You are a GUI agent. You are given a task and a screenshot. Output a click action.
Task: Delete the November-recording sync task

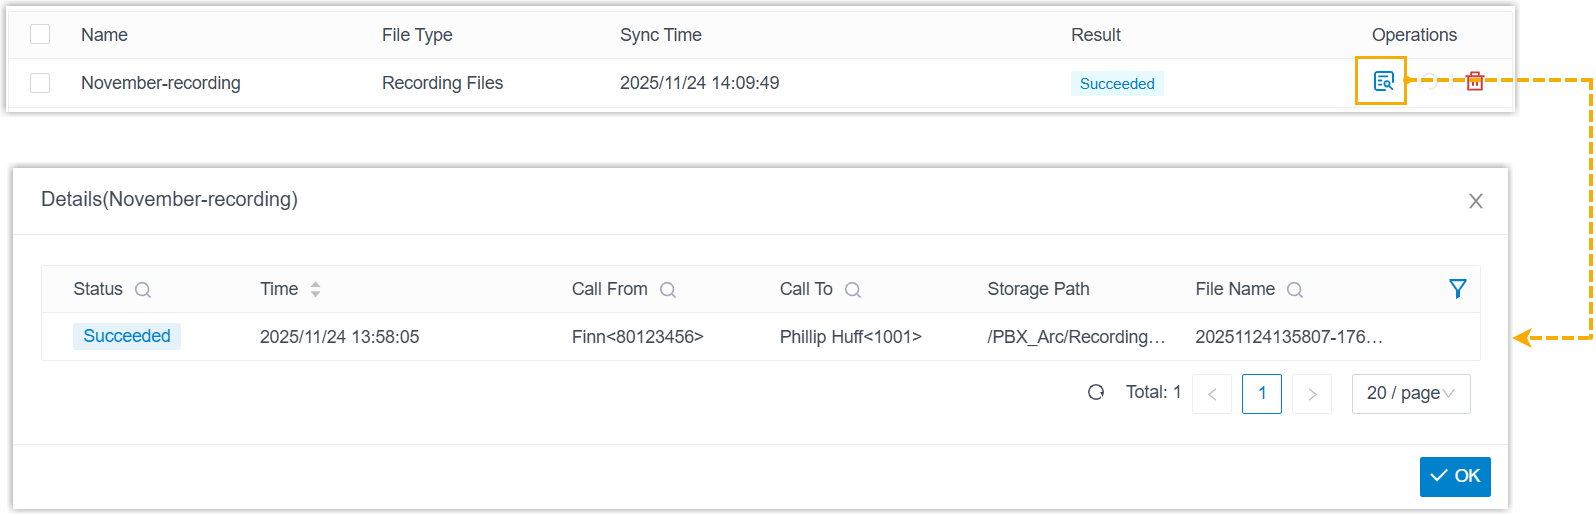pos(1474,82)
